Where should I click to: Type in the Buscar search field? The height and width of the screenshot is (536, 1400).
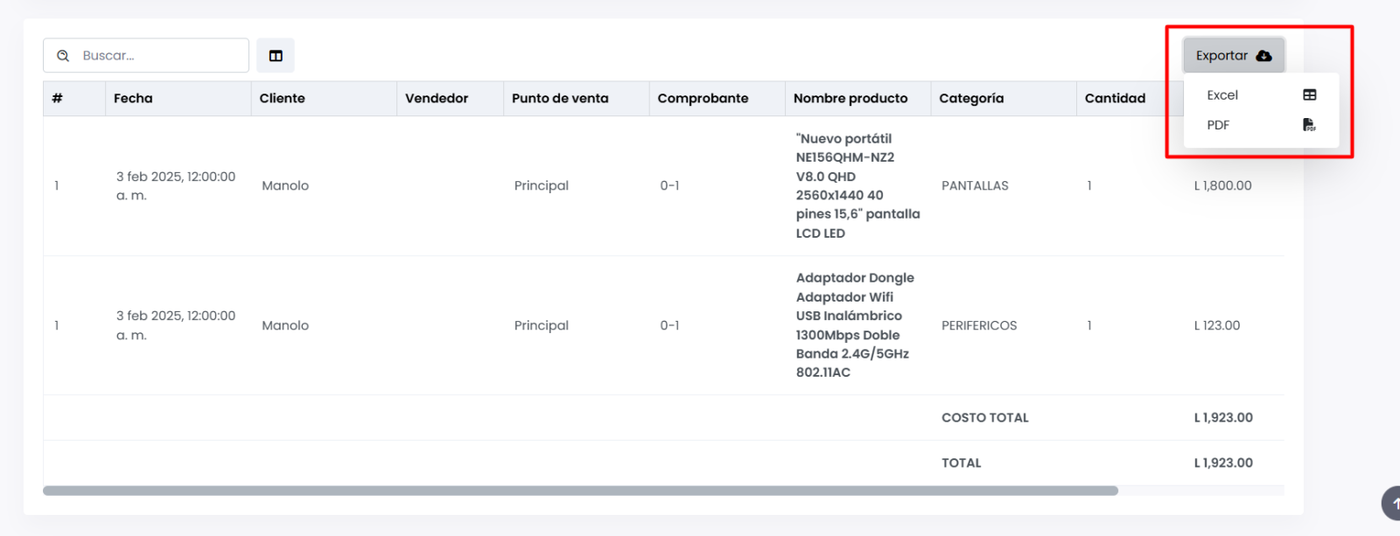pyautogui.click(x=160, y=56)
